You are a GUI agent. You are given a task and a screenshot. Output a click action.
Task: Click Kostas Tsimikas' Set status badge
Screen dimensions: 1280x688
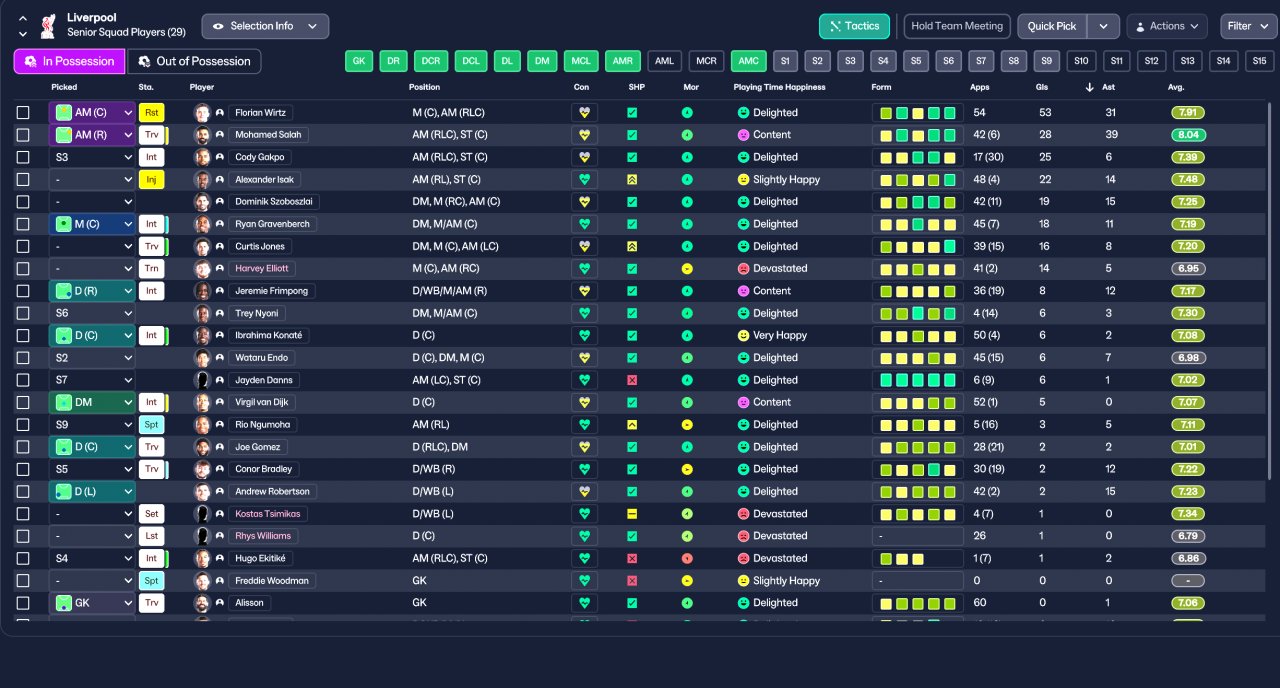(x=151, y=513)
